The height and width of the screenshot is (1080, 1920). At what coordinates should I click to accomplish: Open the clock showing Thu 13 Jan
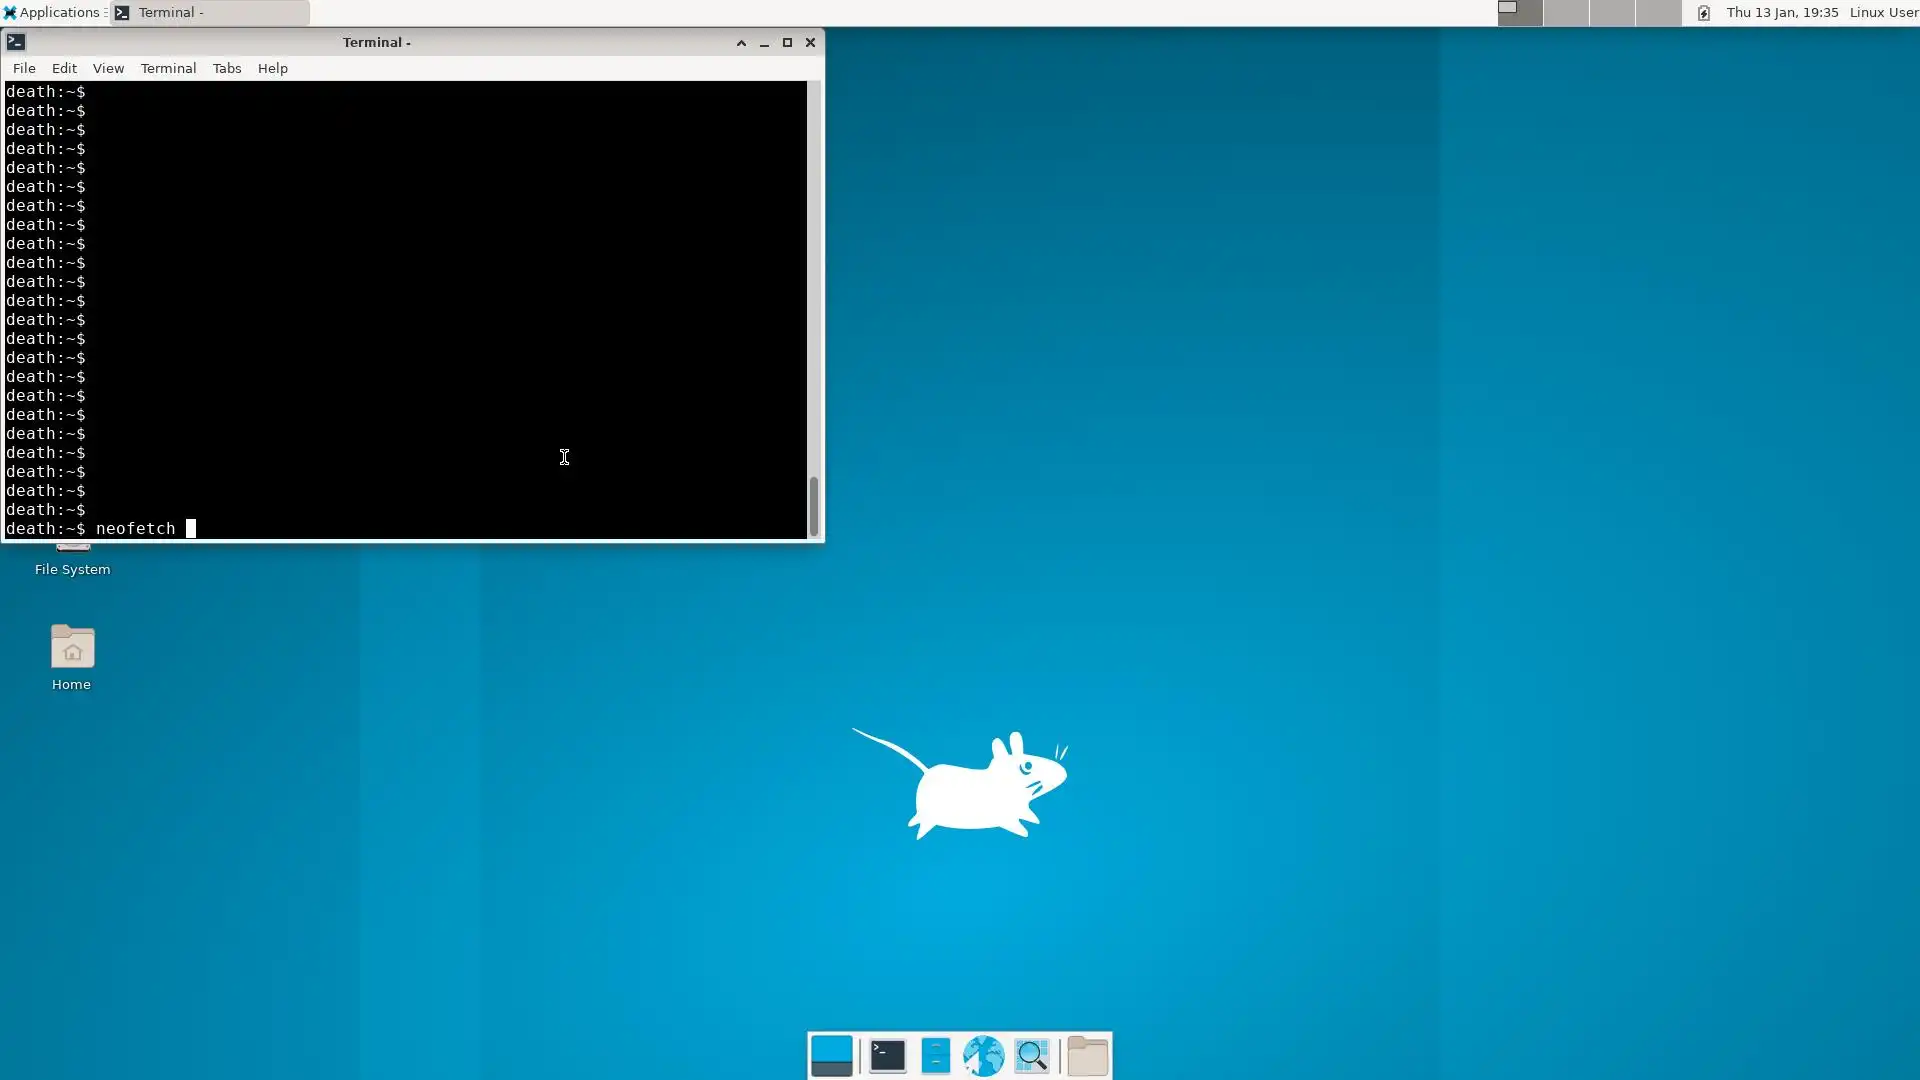point(1782,13)
